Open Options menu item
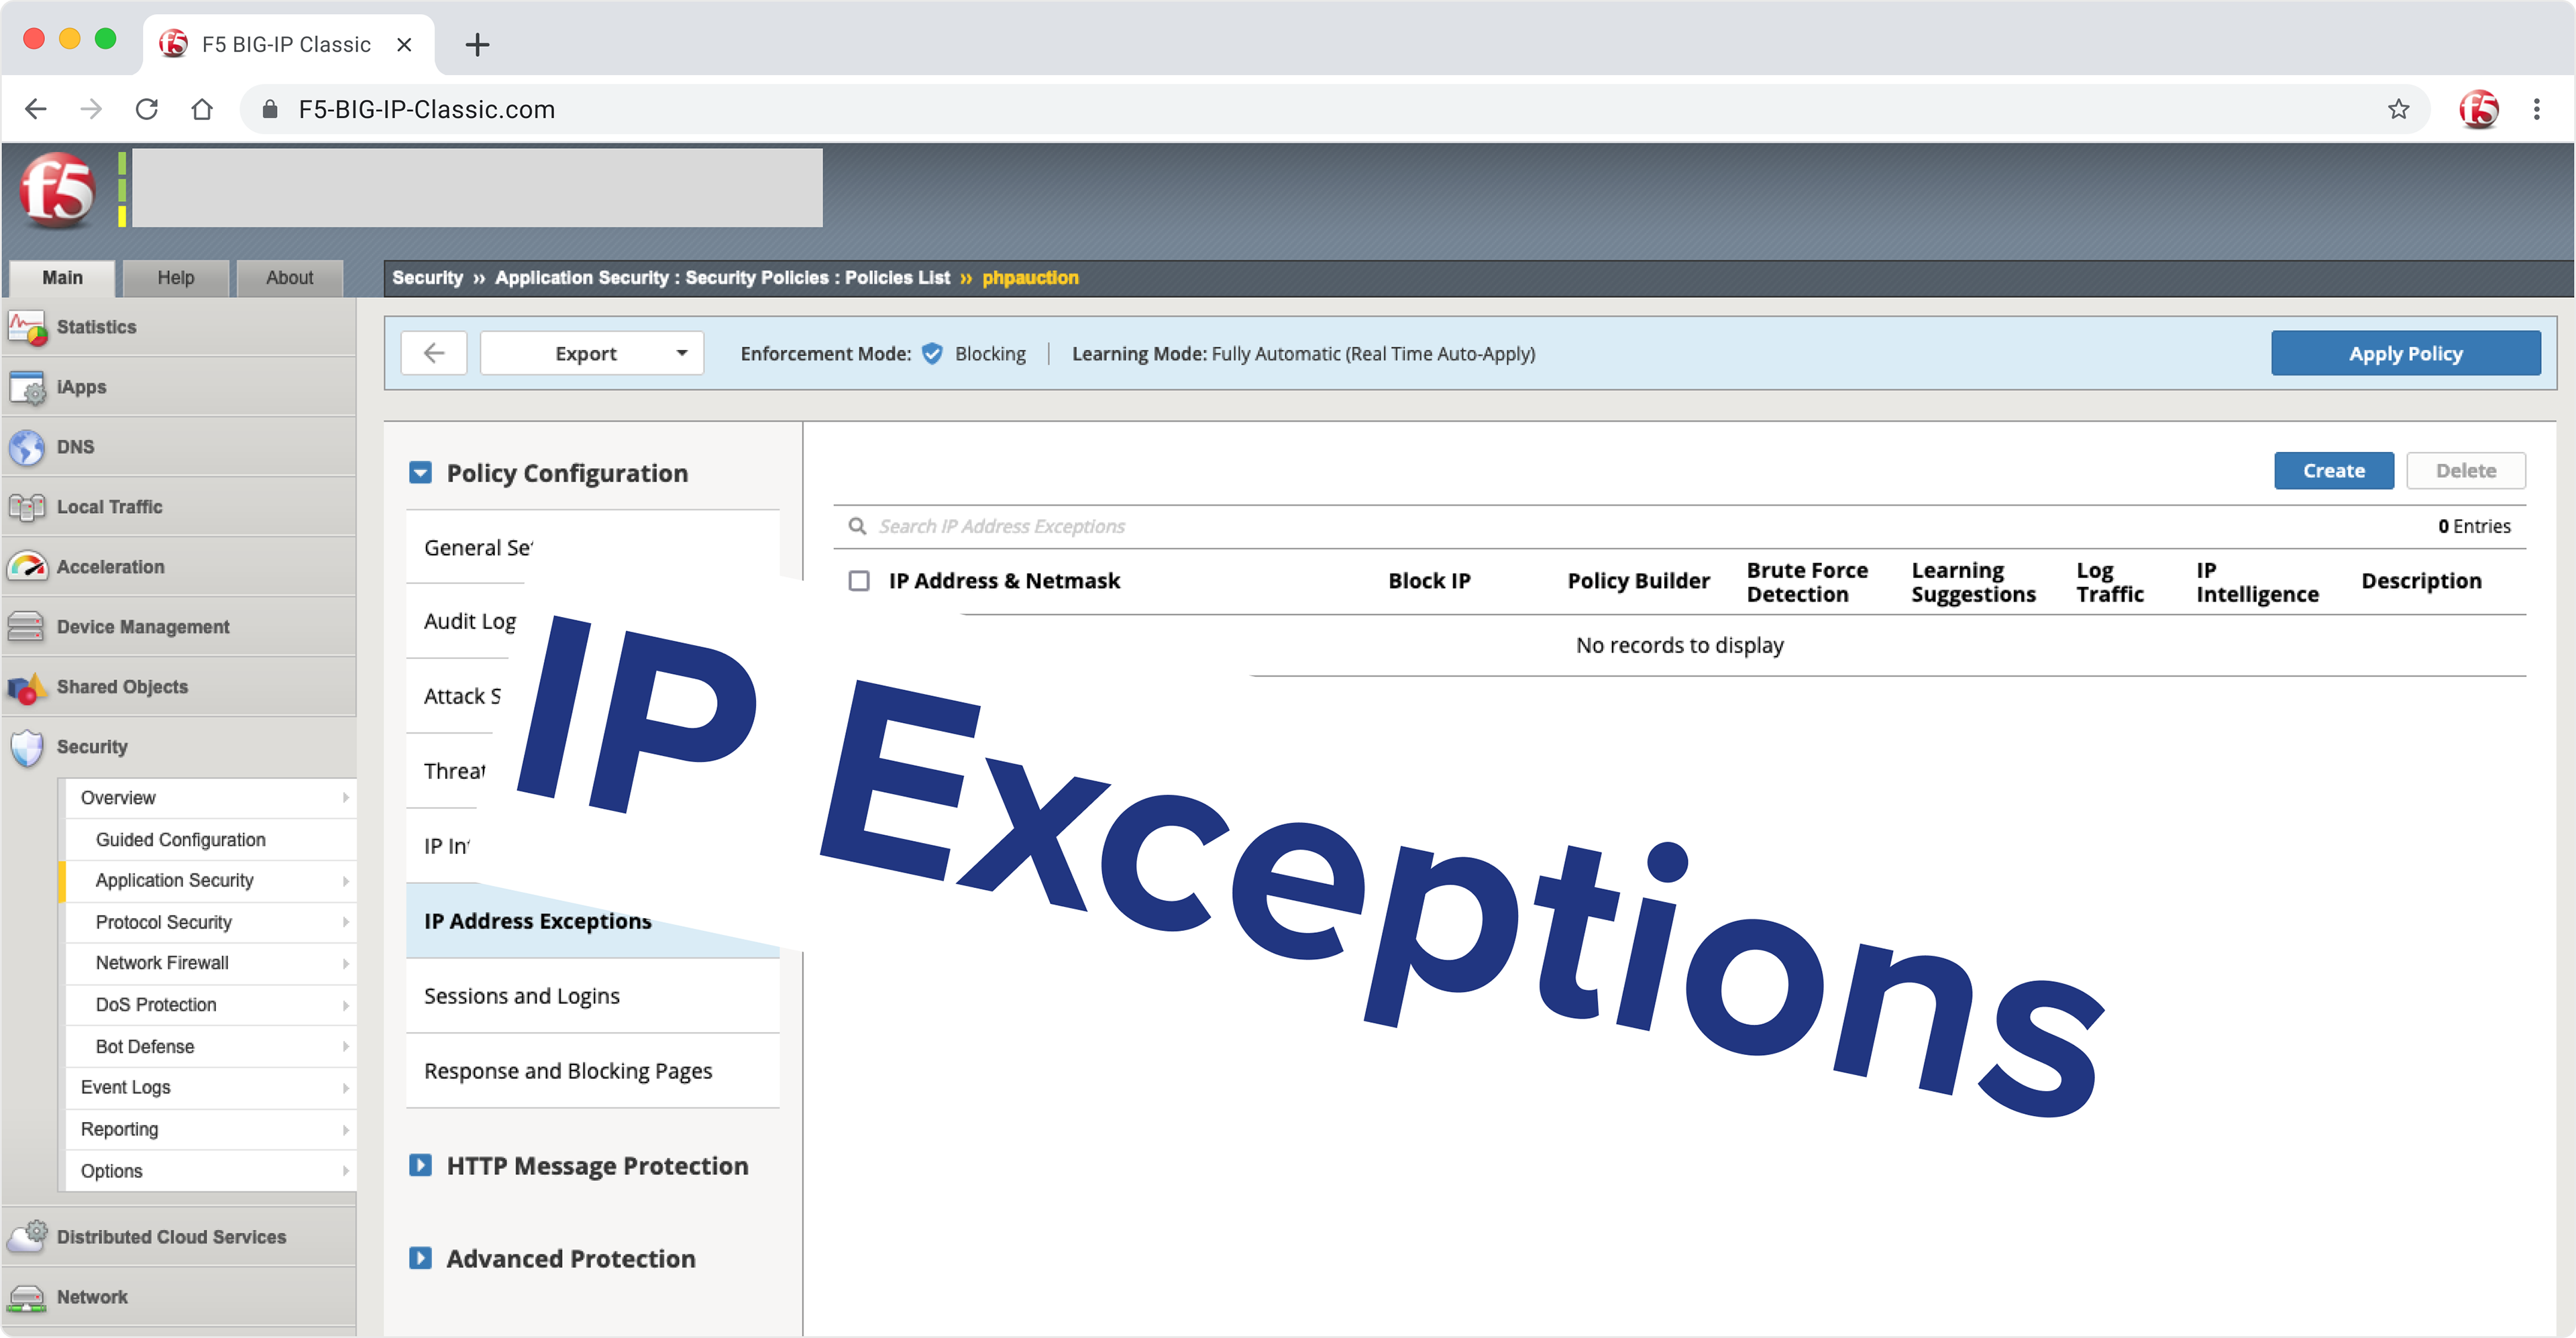 (x=211, y=1171)
